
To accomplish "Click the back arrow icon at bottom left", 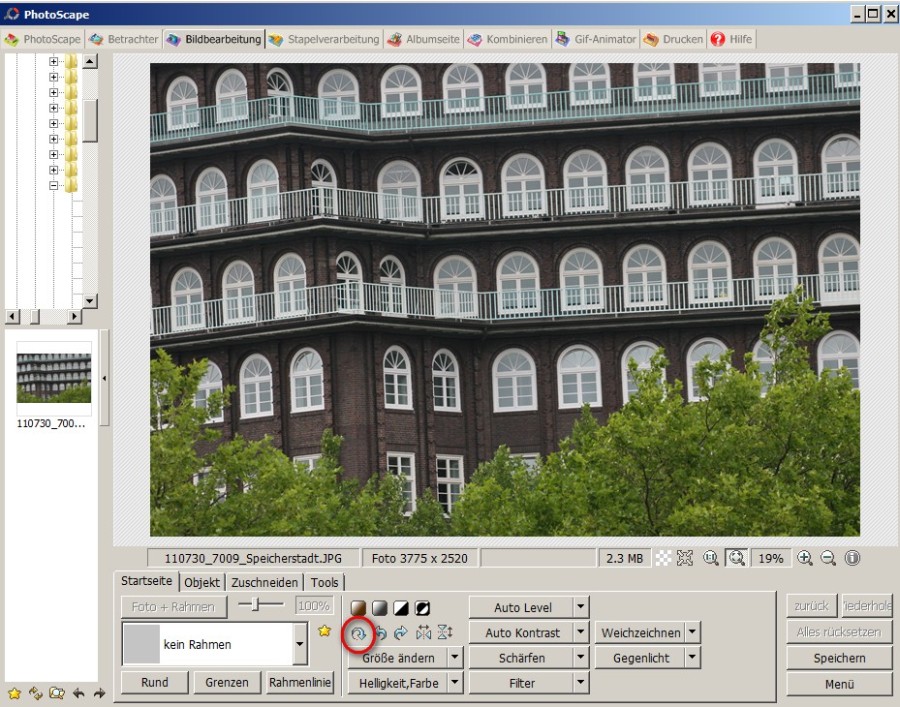I will point(78,693).
